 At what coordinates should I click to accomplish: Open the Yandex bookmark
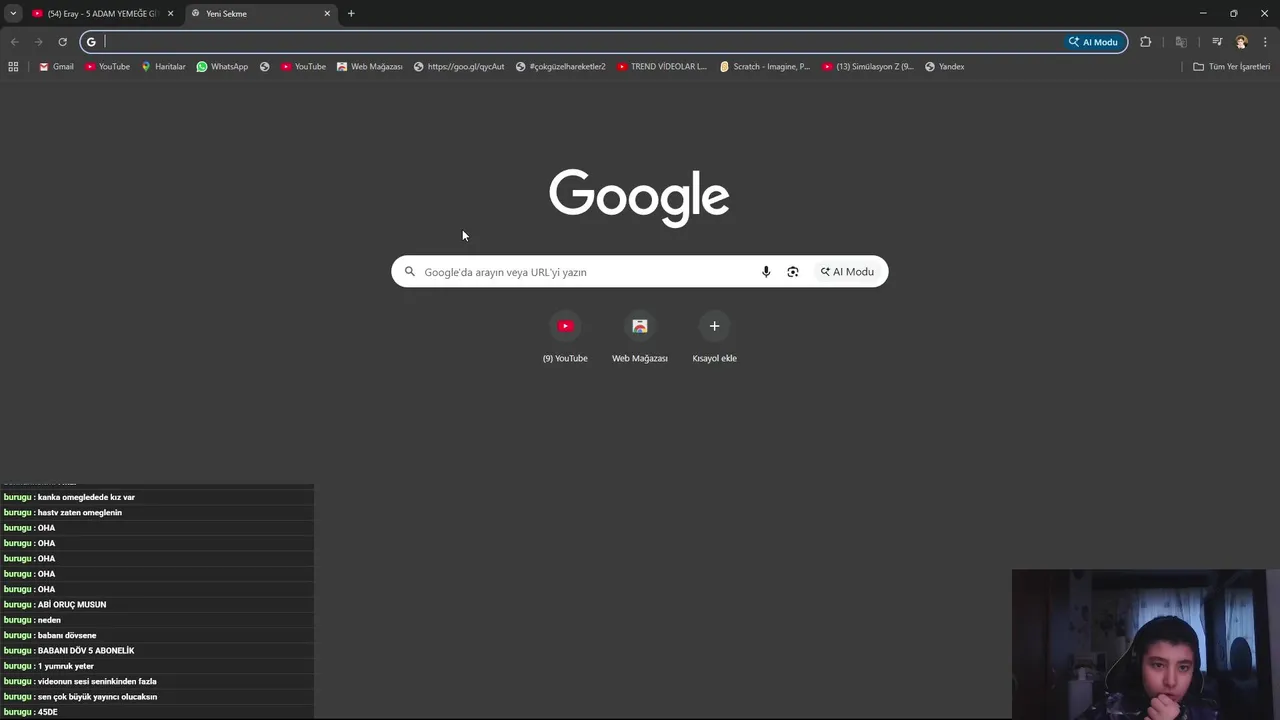(944, 67)
